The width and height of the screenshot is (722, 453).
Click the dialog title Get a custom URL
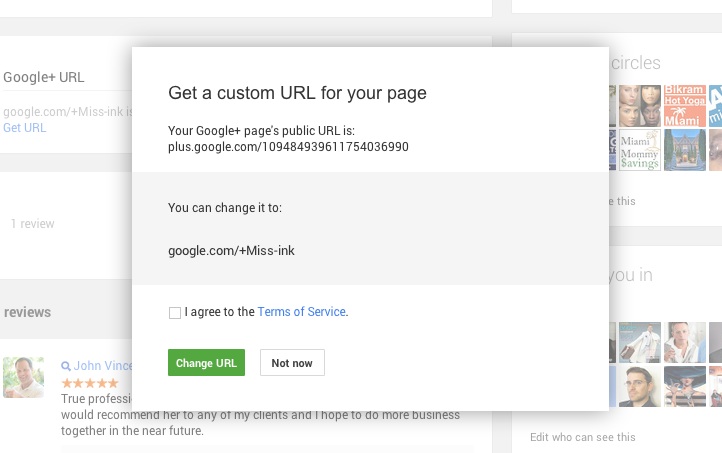(x=297, y=93)
